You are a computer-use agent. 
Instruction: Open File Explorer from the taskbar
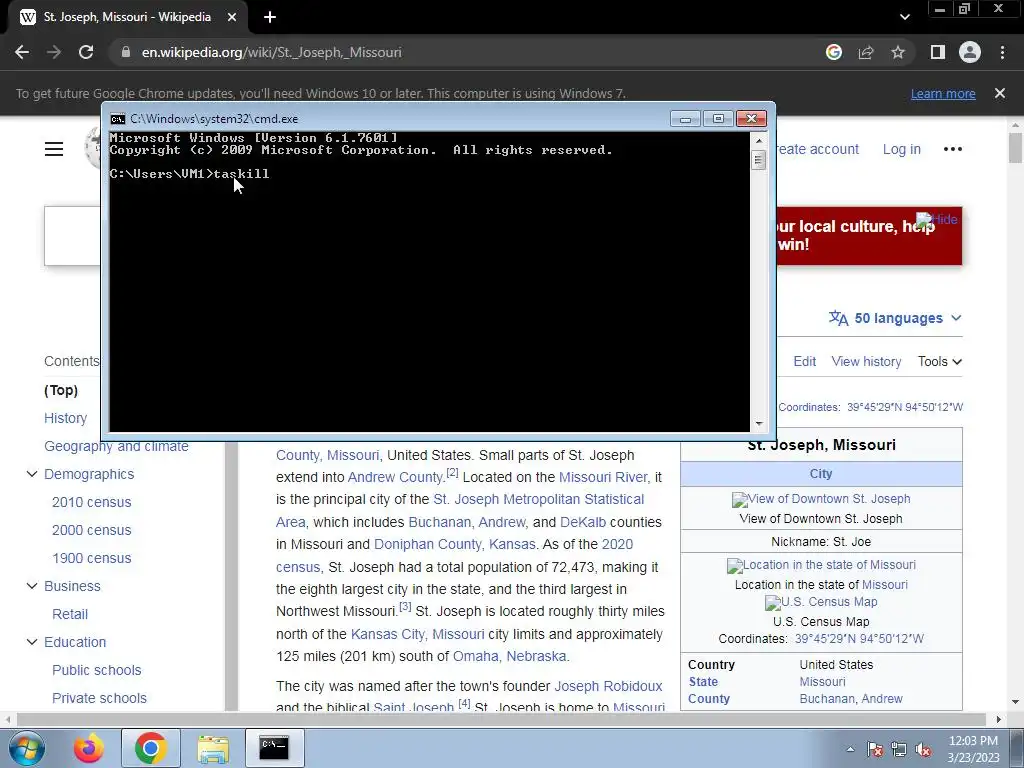tap(213, 748)
